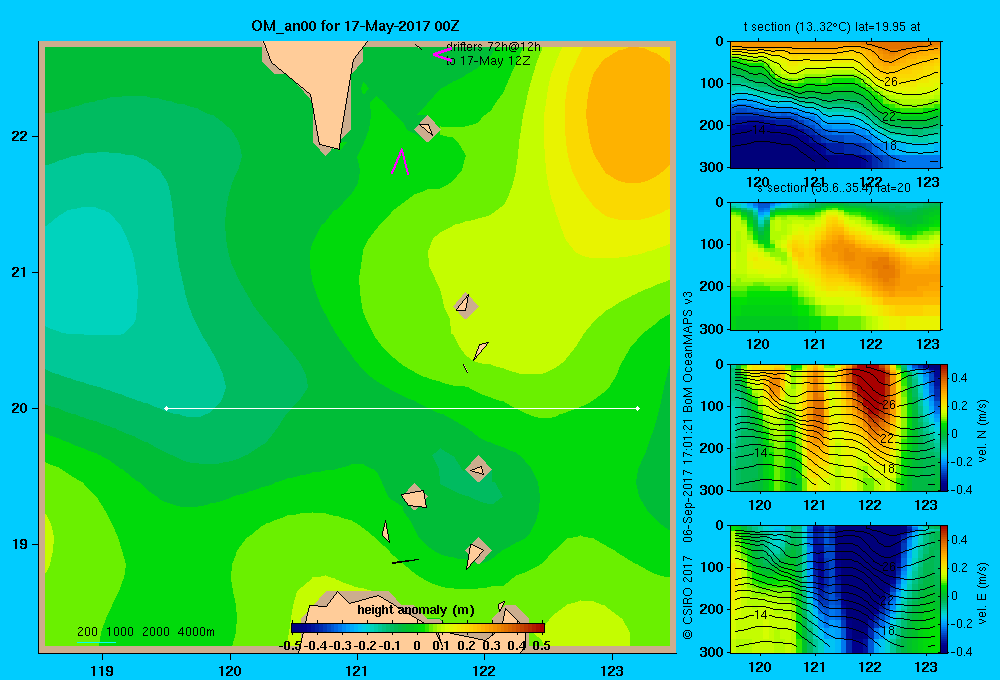This screenshot has width=1000, height=680.
Task: Click the vel. E color scale bar
Action: tap(944, 589)
